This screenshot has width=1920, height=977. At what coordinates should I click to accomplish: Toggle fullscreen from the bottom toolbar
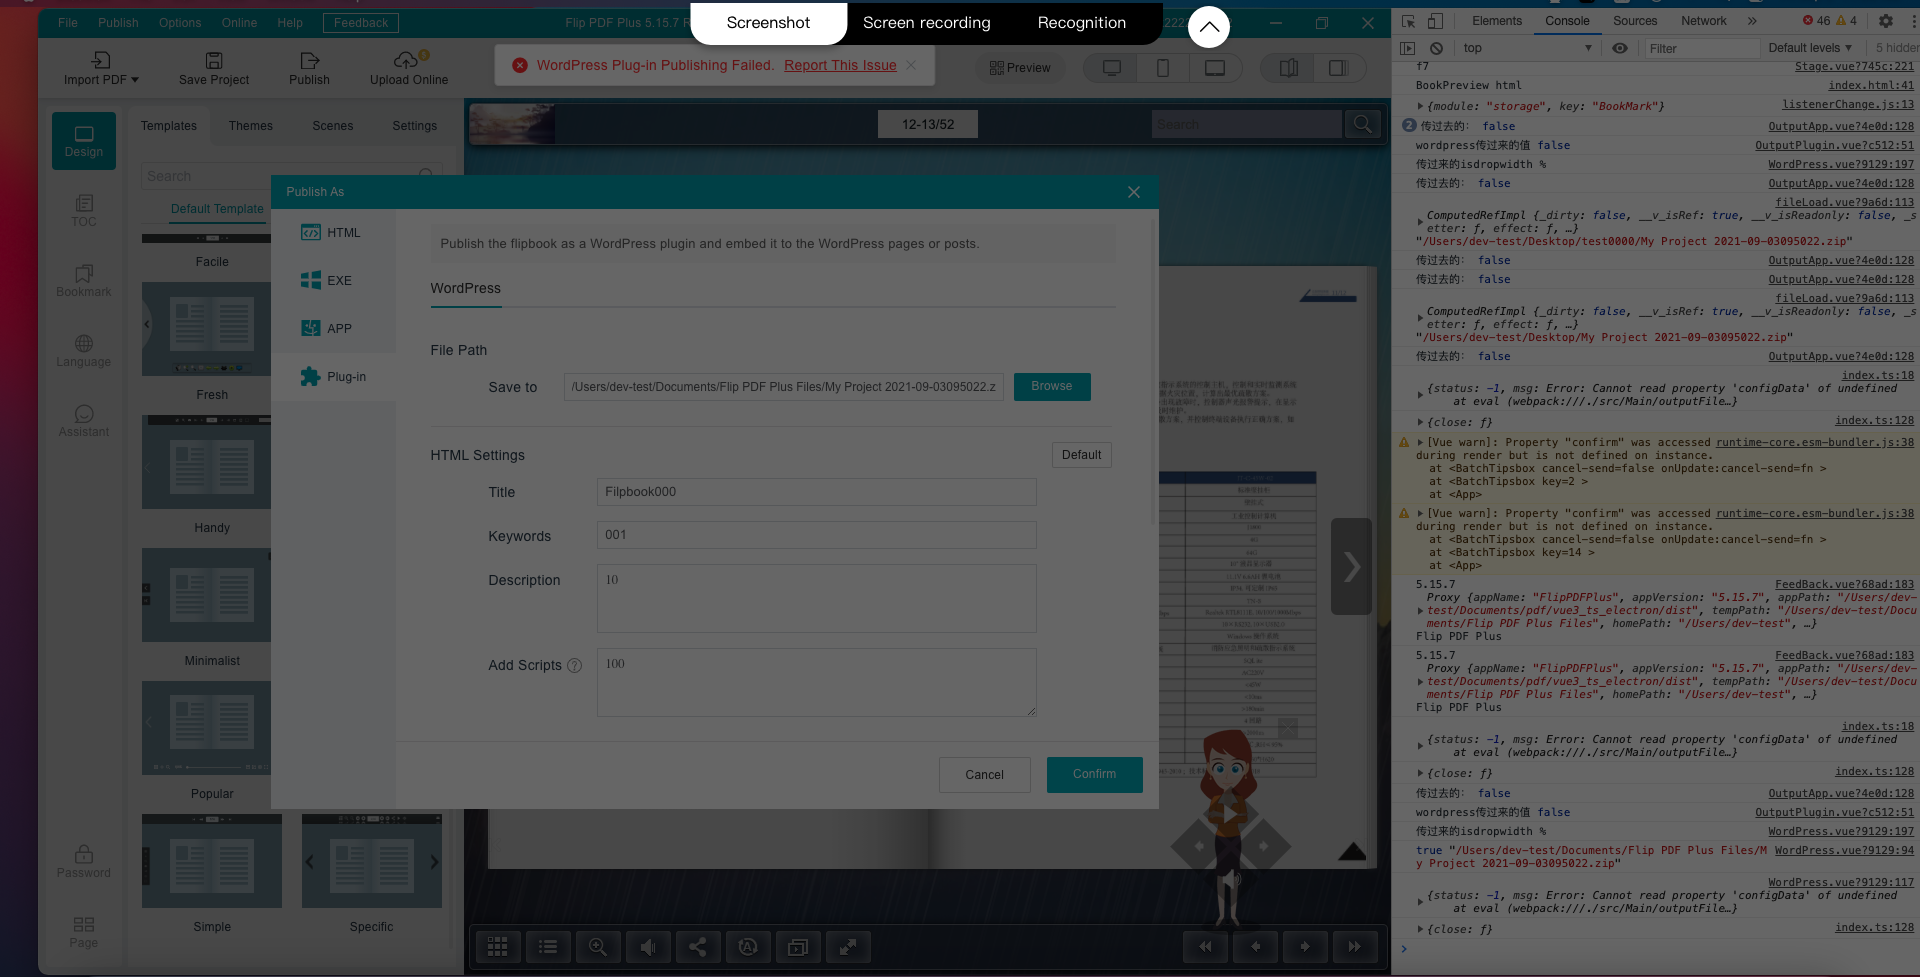click(847, 947)
